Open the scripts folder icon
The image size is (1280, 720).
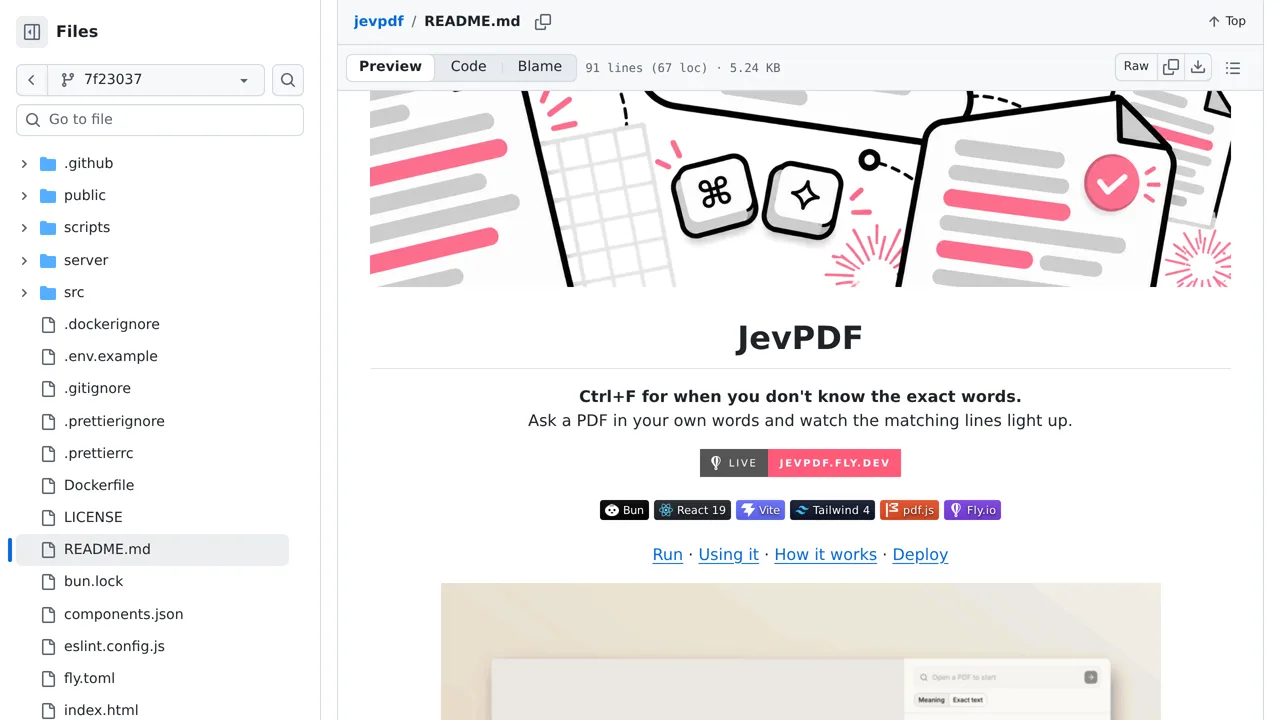pyautogui.click(x=48, y=227)
